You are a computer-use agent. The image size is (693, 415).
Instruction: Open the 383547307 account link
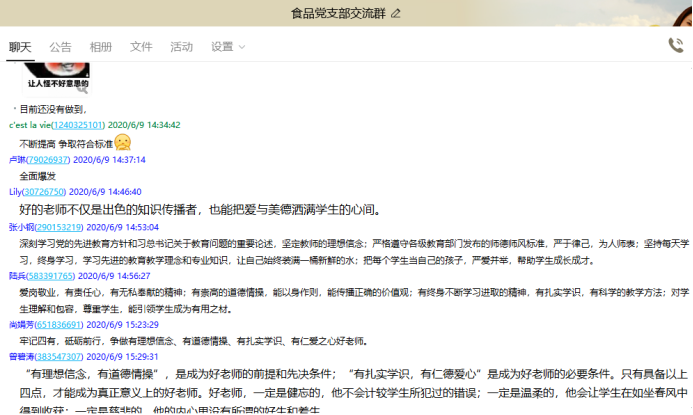59,356
